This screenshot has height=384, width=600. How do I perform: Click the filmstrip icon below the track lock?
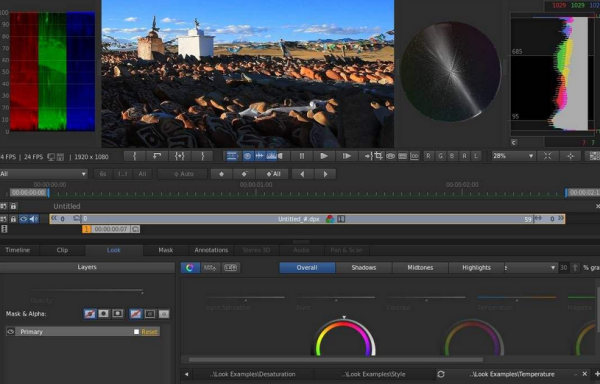pyautogui.click(x=4, y=229)
